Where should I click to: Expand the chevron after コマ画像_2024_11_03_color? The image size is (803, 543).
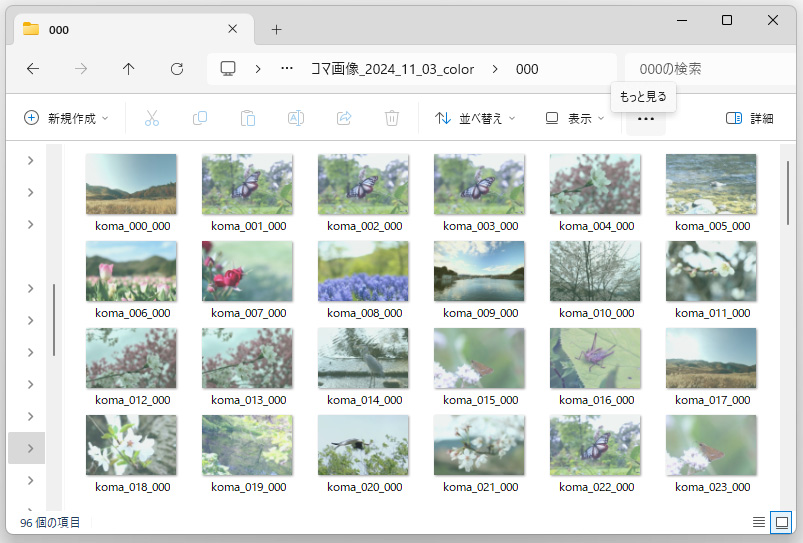coord(495,69)
